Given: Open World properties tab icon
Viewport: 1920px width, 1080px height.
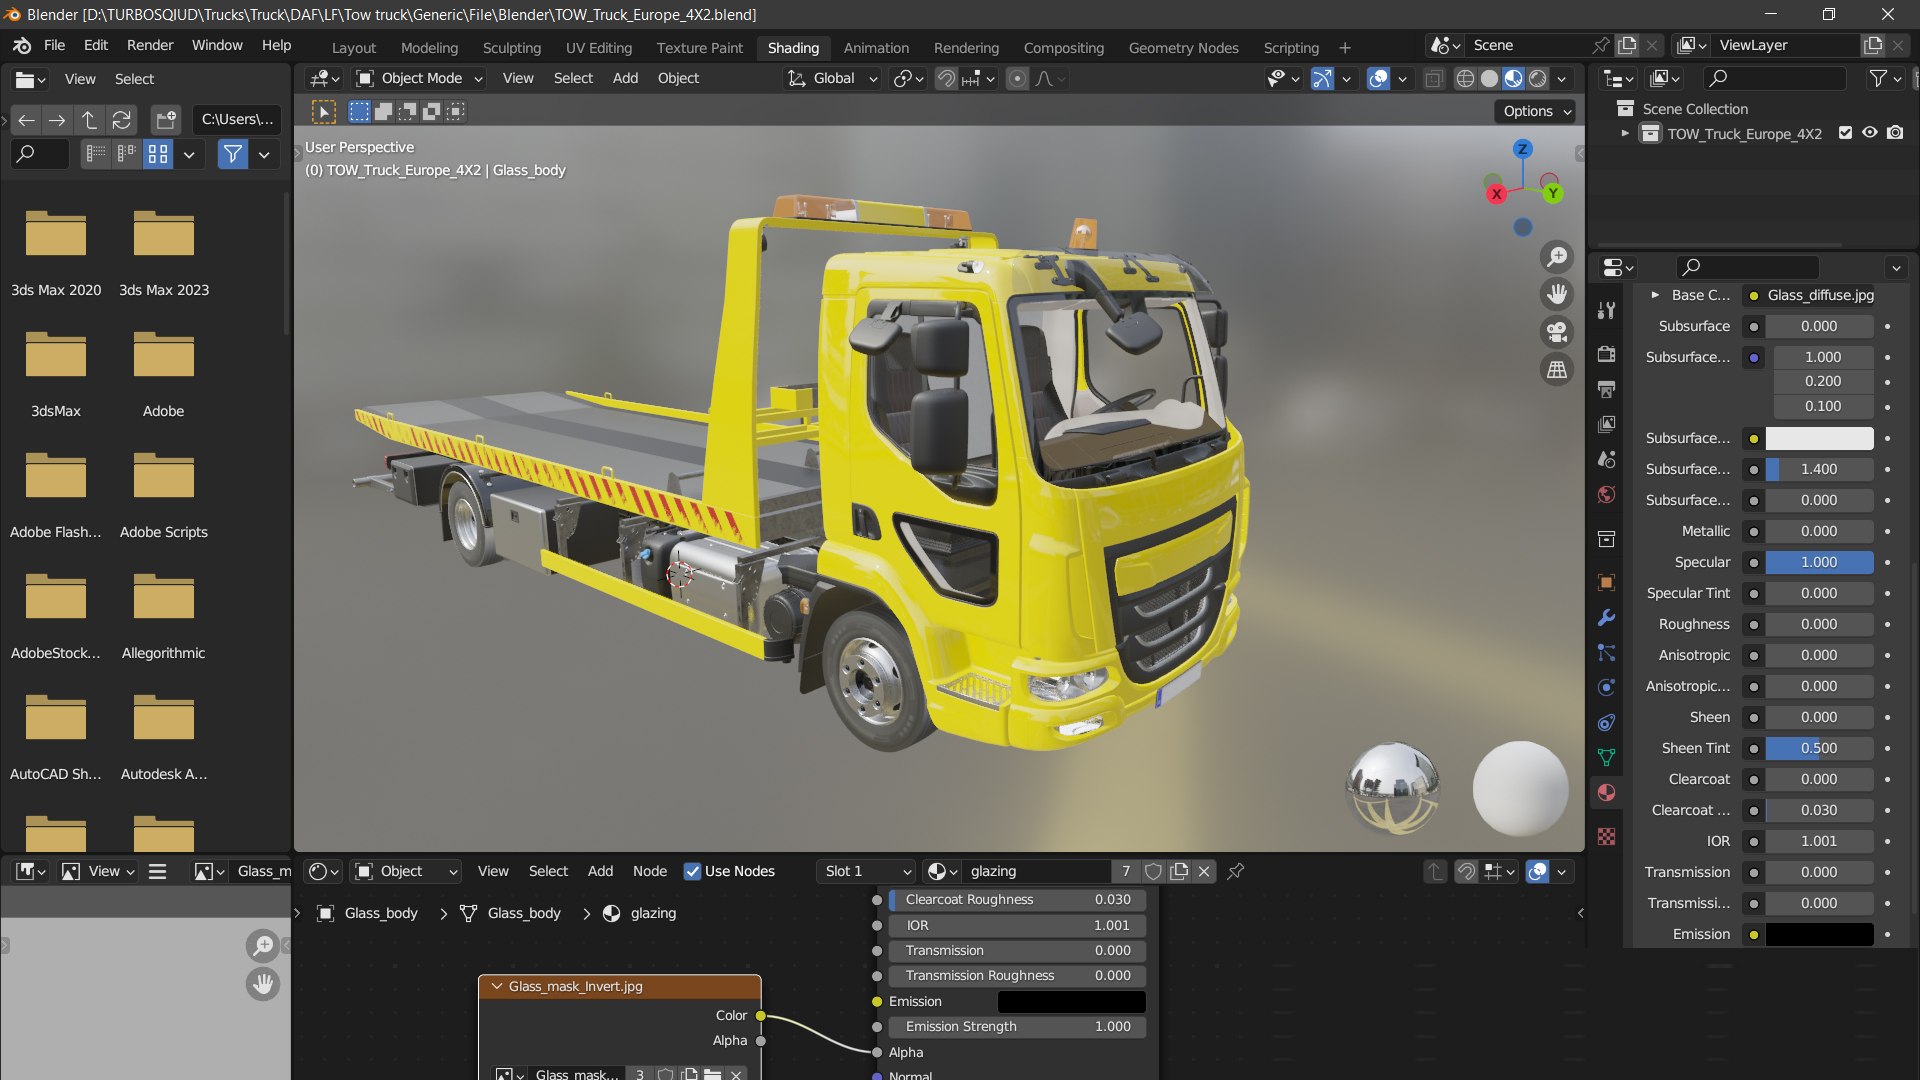Looking at the screenshot, I should (x=1606, y=495).
